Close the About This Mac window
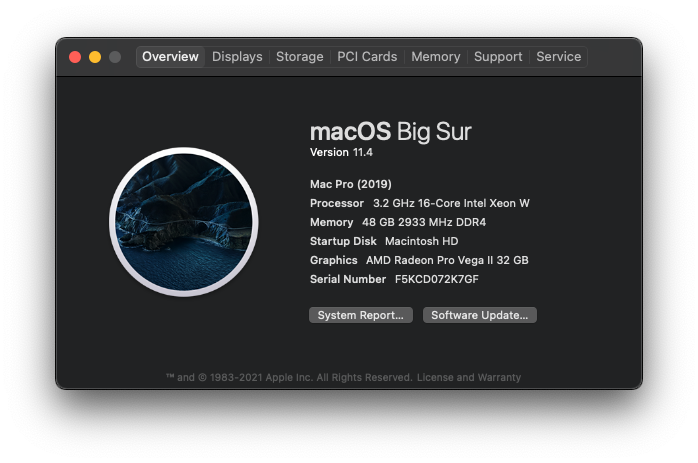Screen dimensions: 698x463 (x=75, y=57)
